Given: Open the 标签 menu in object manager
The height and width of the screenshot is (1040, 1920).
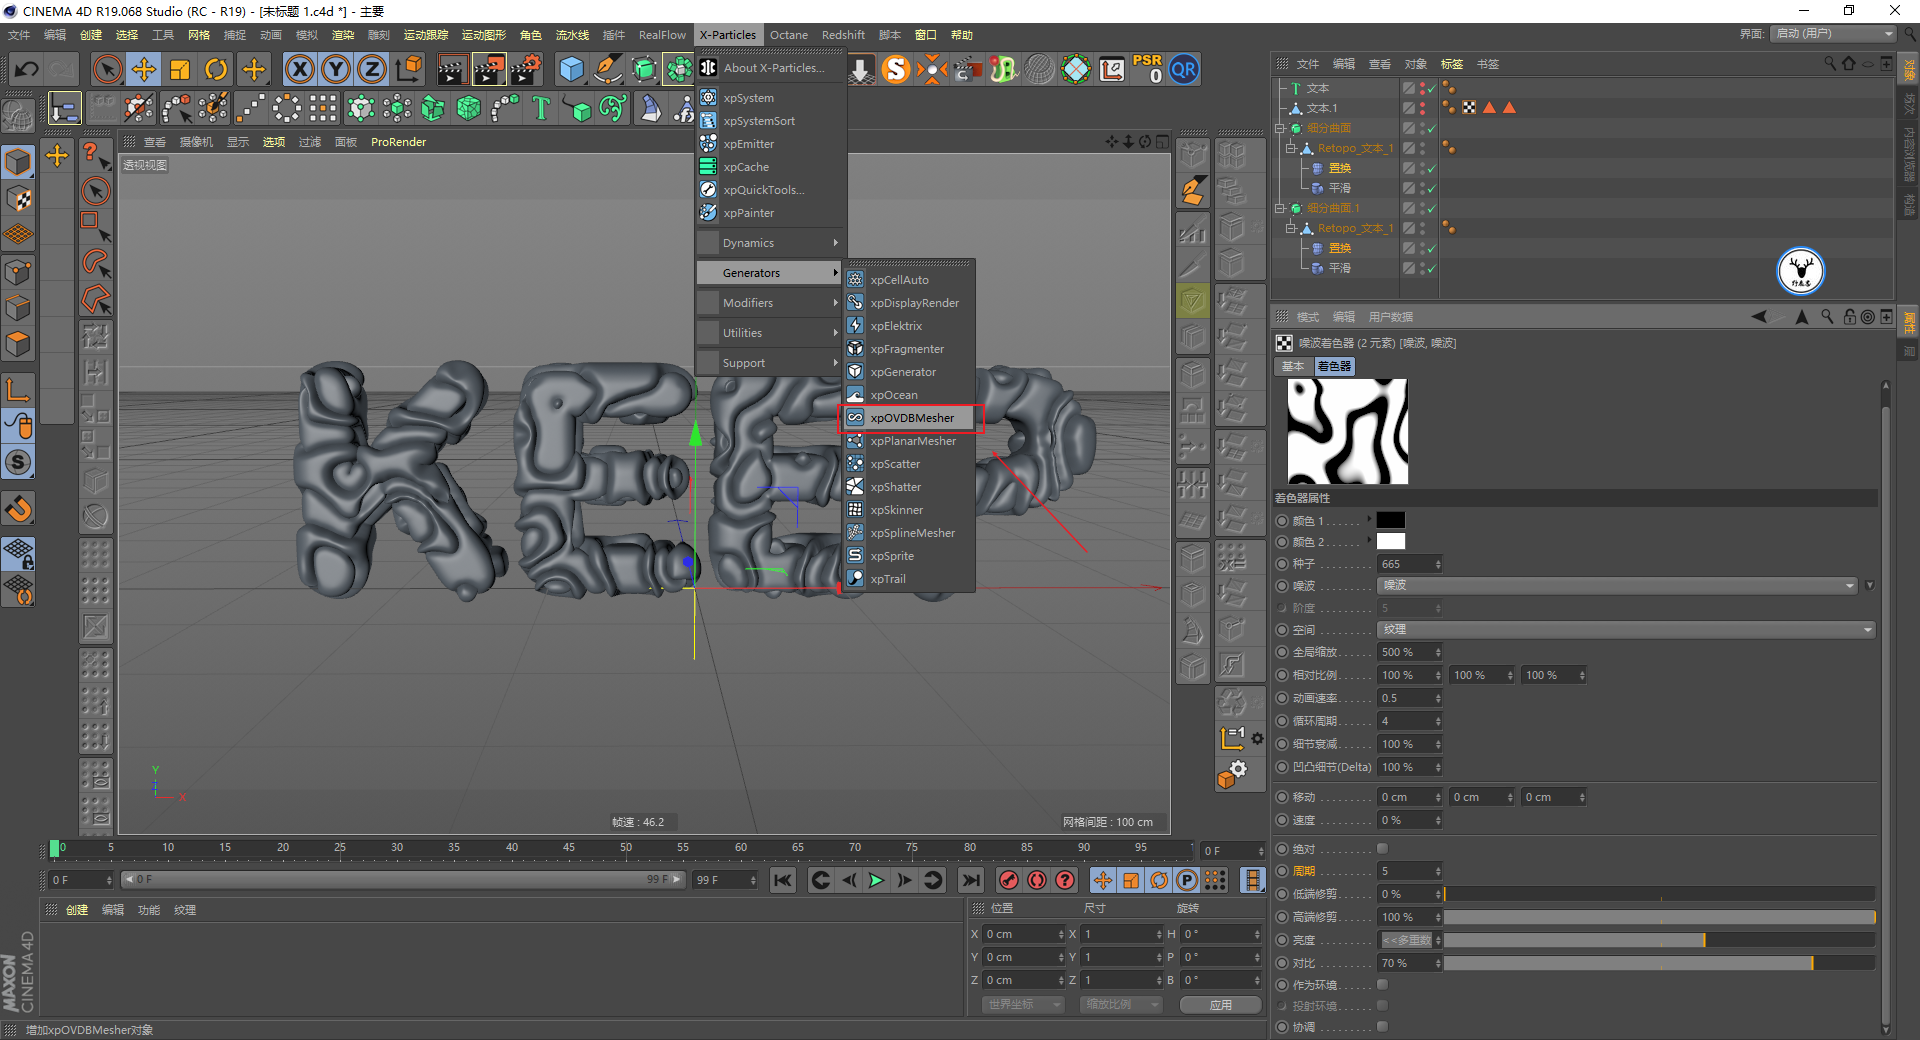Looking at the screenshot, I should [1451, 64].
